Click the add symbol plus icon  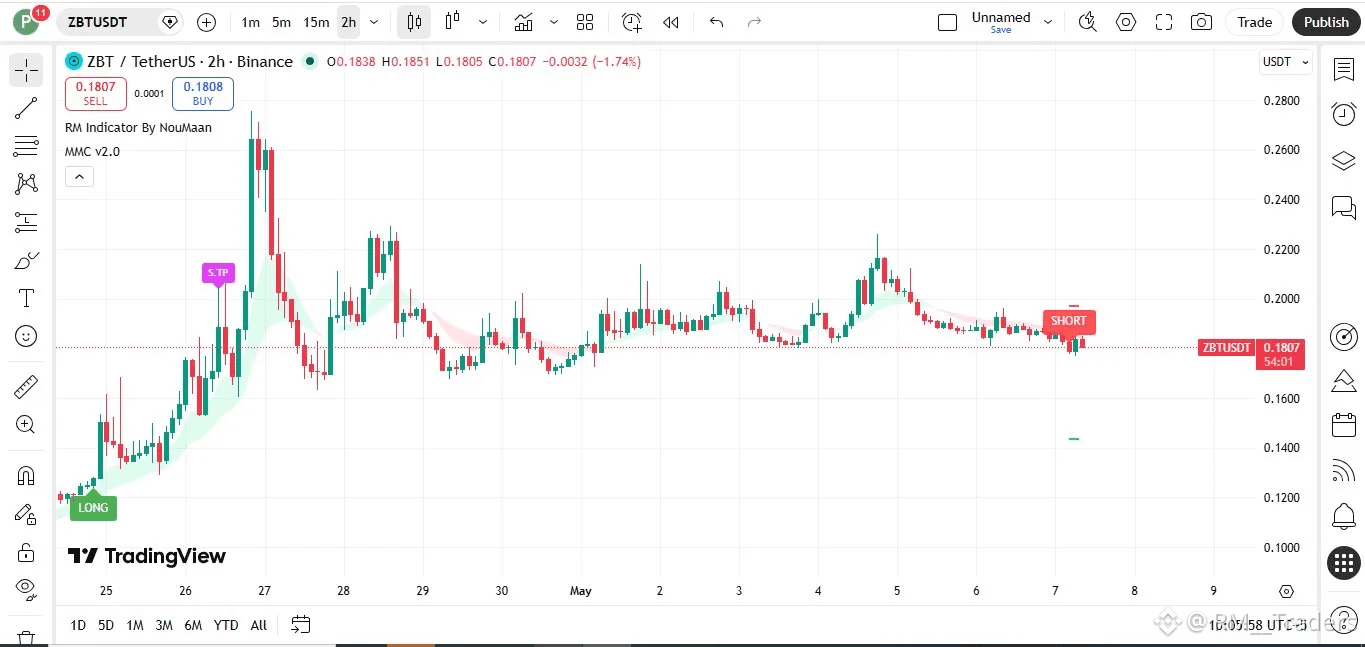tap(206, 22)
